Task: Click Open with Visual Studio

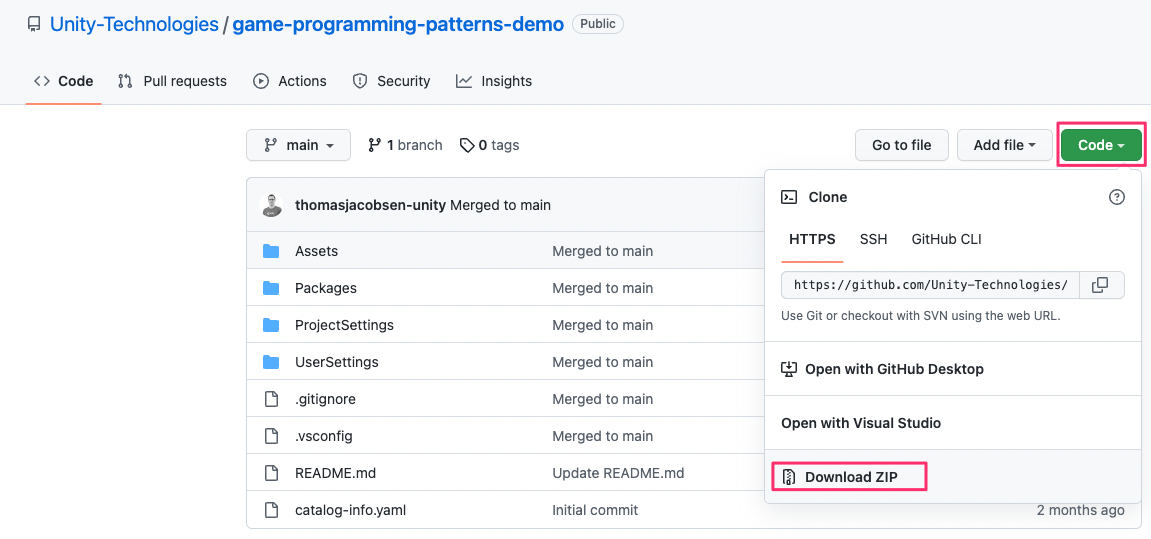Action: point(861,423)
